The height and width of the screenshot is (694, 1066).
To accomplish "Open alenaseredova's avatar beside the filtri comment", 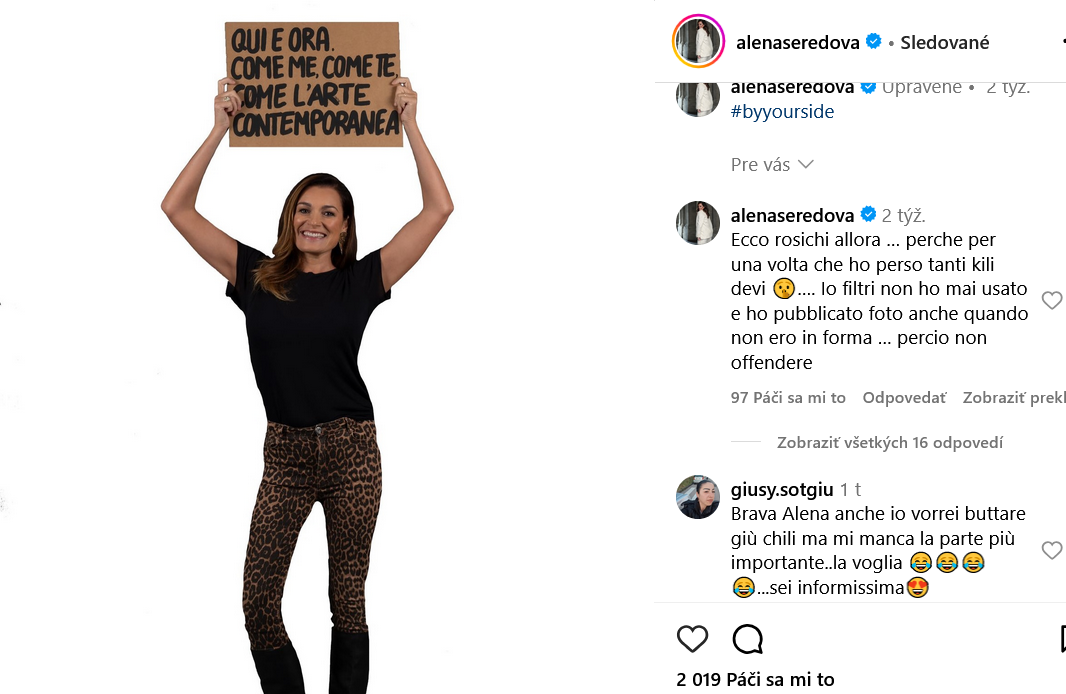I will (698, 222).
